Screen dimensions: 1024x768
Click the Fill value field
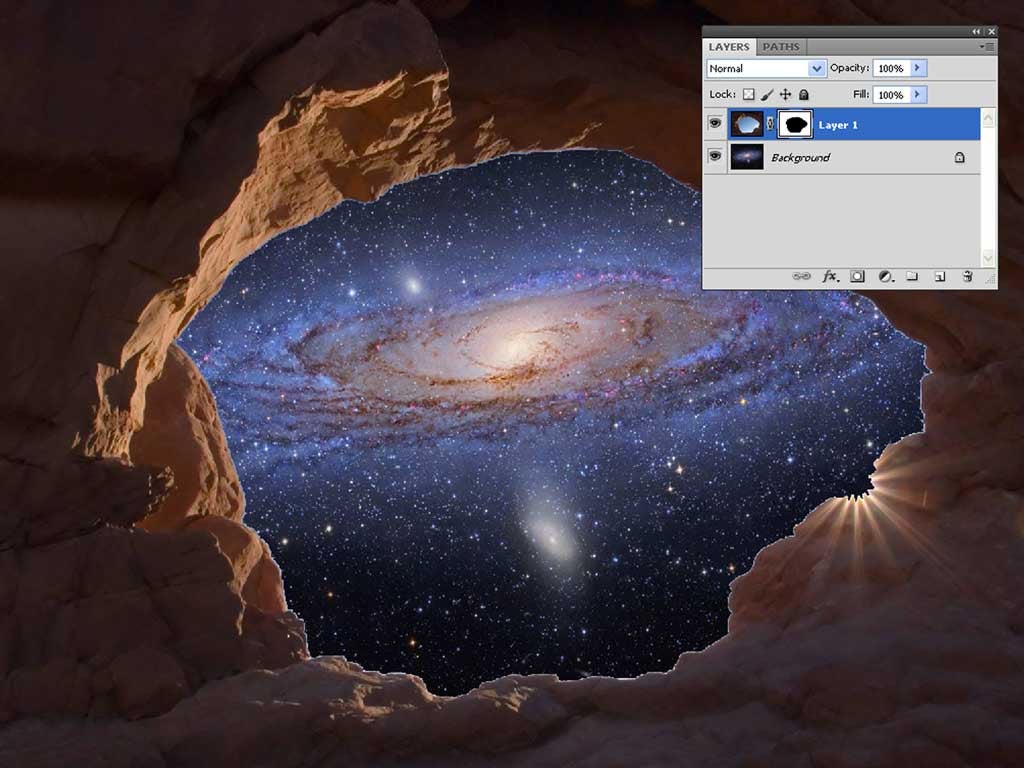pyautogui.click(x=891, y=95)
